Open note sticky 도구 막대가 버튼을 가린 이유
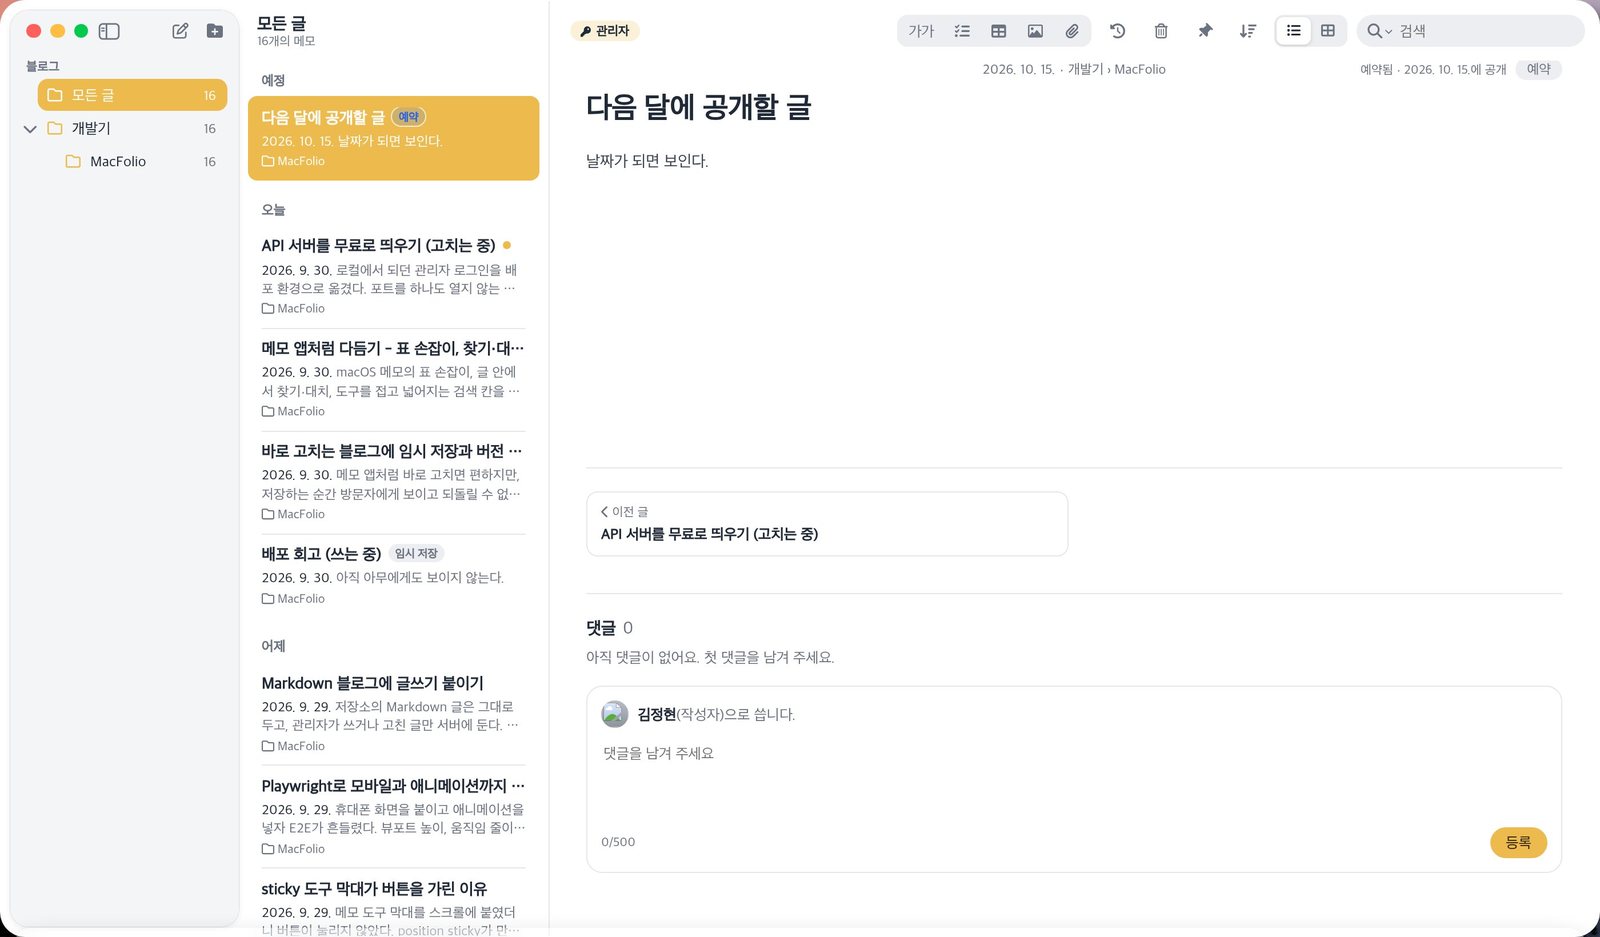Image resolution: width=1600 pixels, height=937 pixels. coord(393,905)
